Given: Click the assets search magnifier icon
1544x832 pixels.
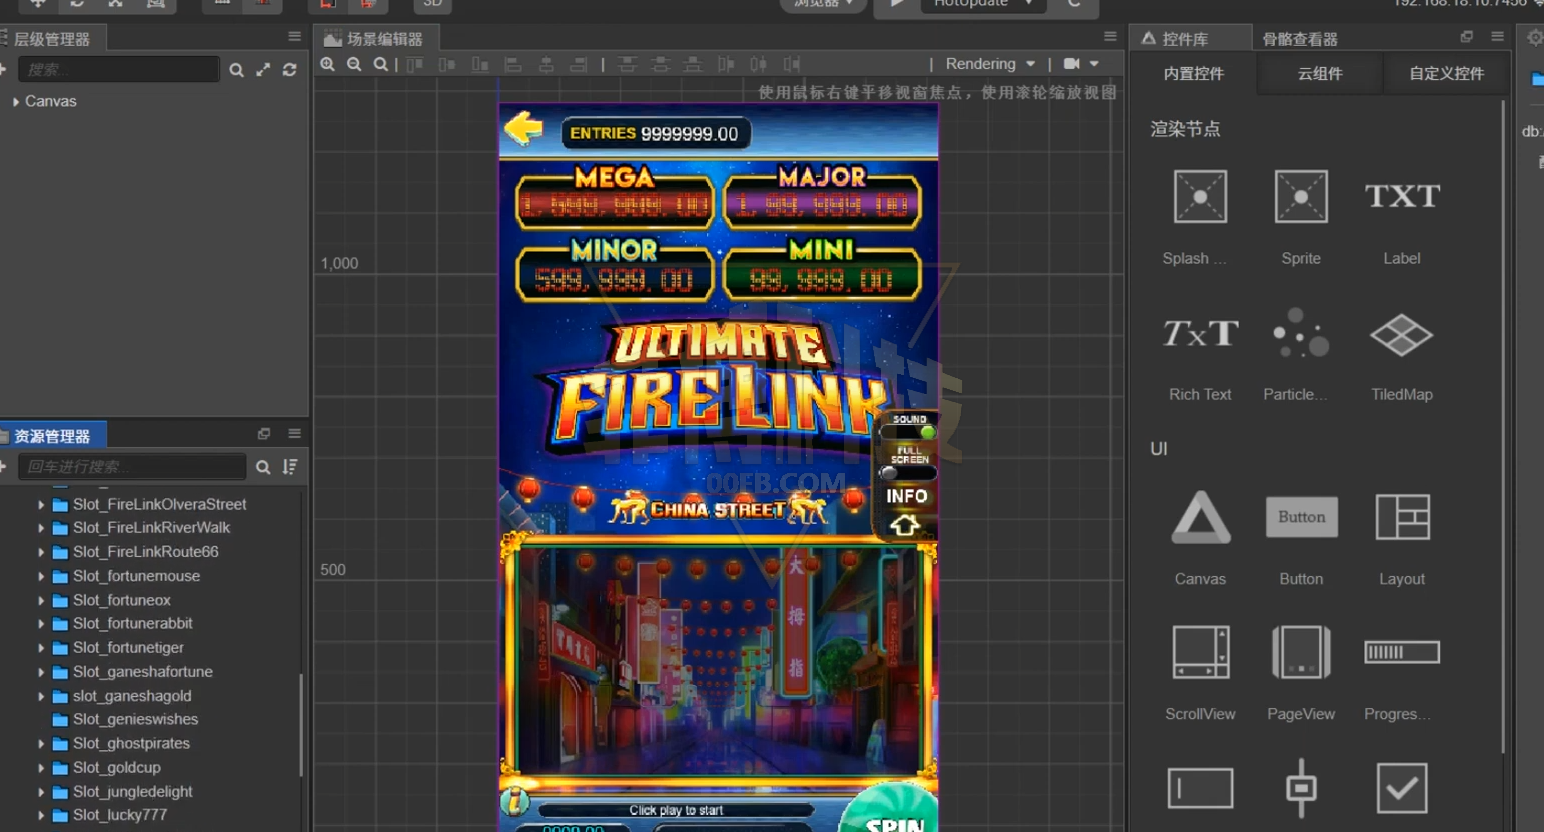Looking at the screenshot, I should coord(263,467).
